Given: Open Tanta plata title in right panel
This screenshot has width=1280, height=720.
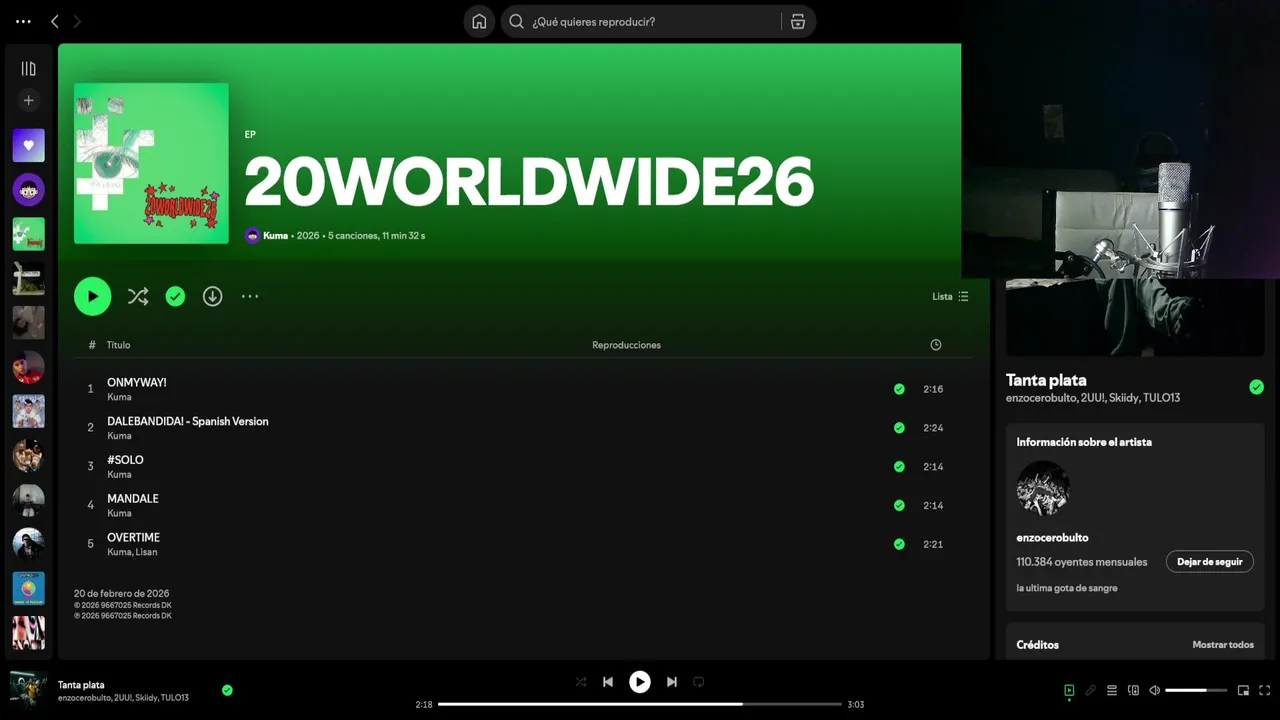Looking at the screenshot, I should (x=1046, y=380).
